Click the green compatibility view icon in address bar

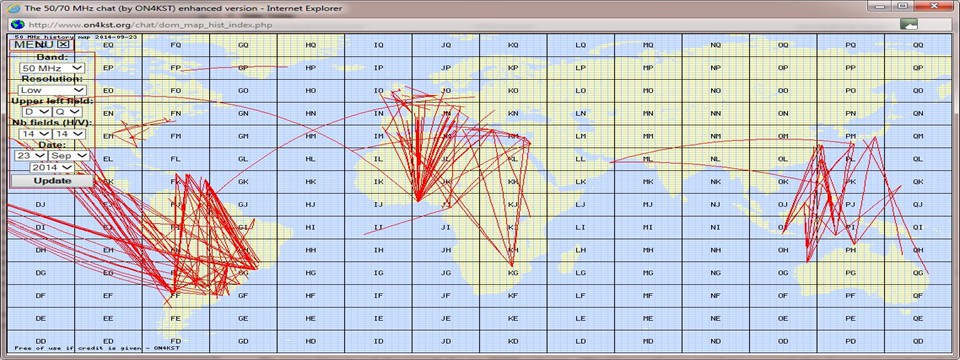[x=909, y=25]
